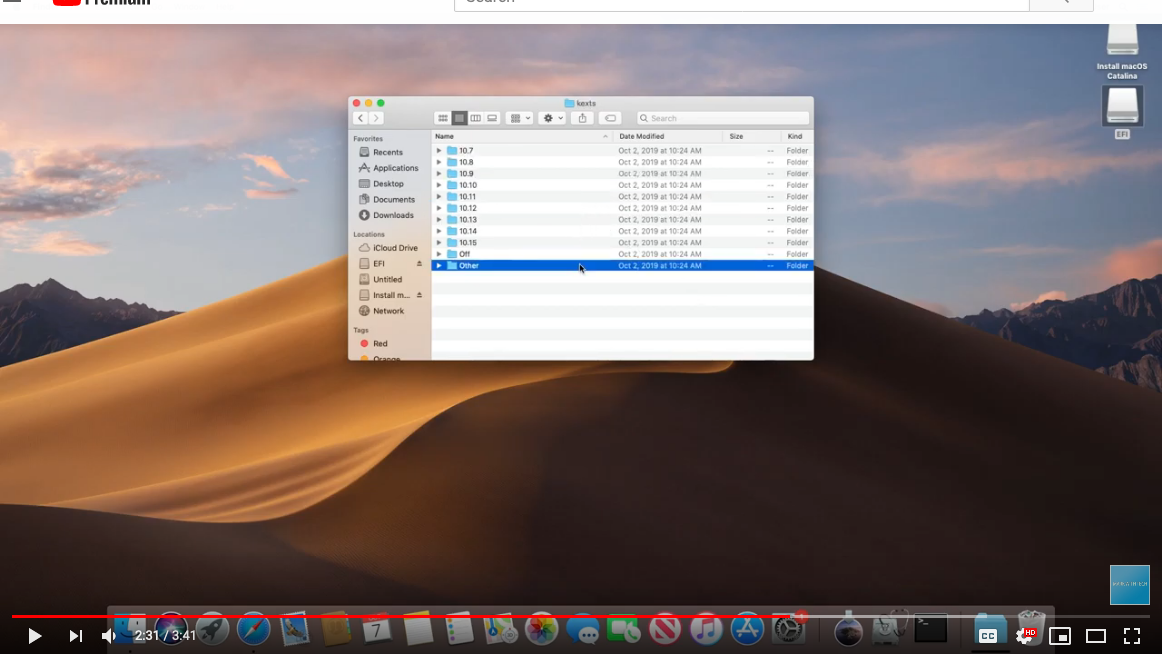The image size is (1162, 654).
Task: Open Recents in the Finder sidebar
Action: [x=388, y=152]
